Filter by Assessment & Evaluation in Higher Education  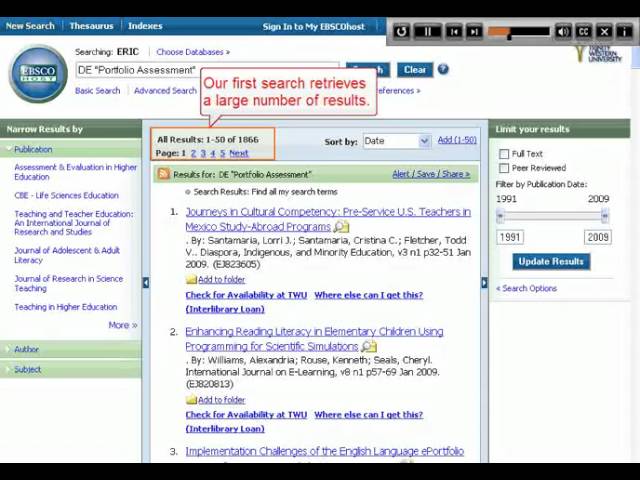[x=76, y=172]
